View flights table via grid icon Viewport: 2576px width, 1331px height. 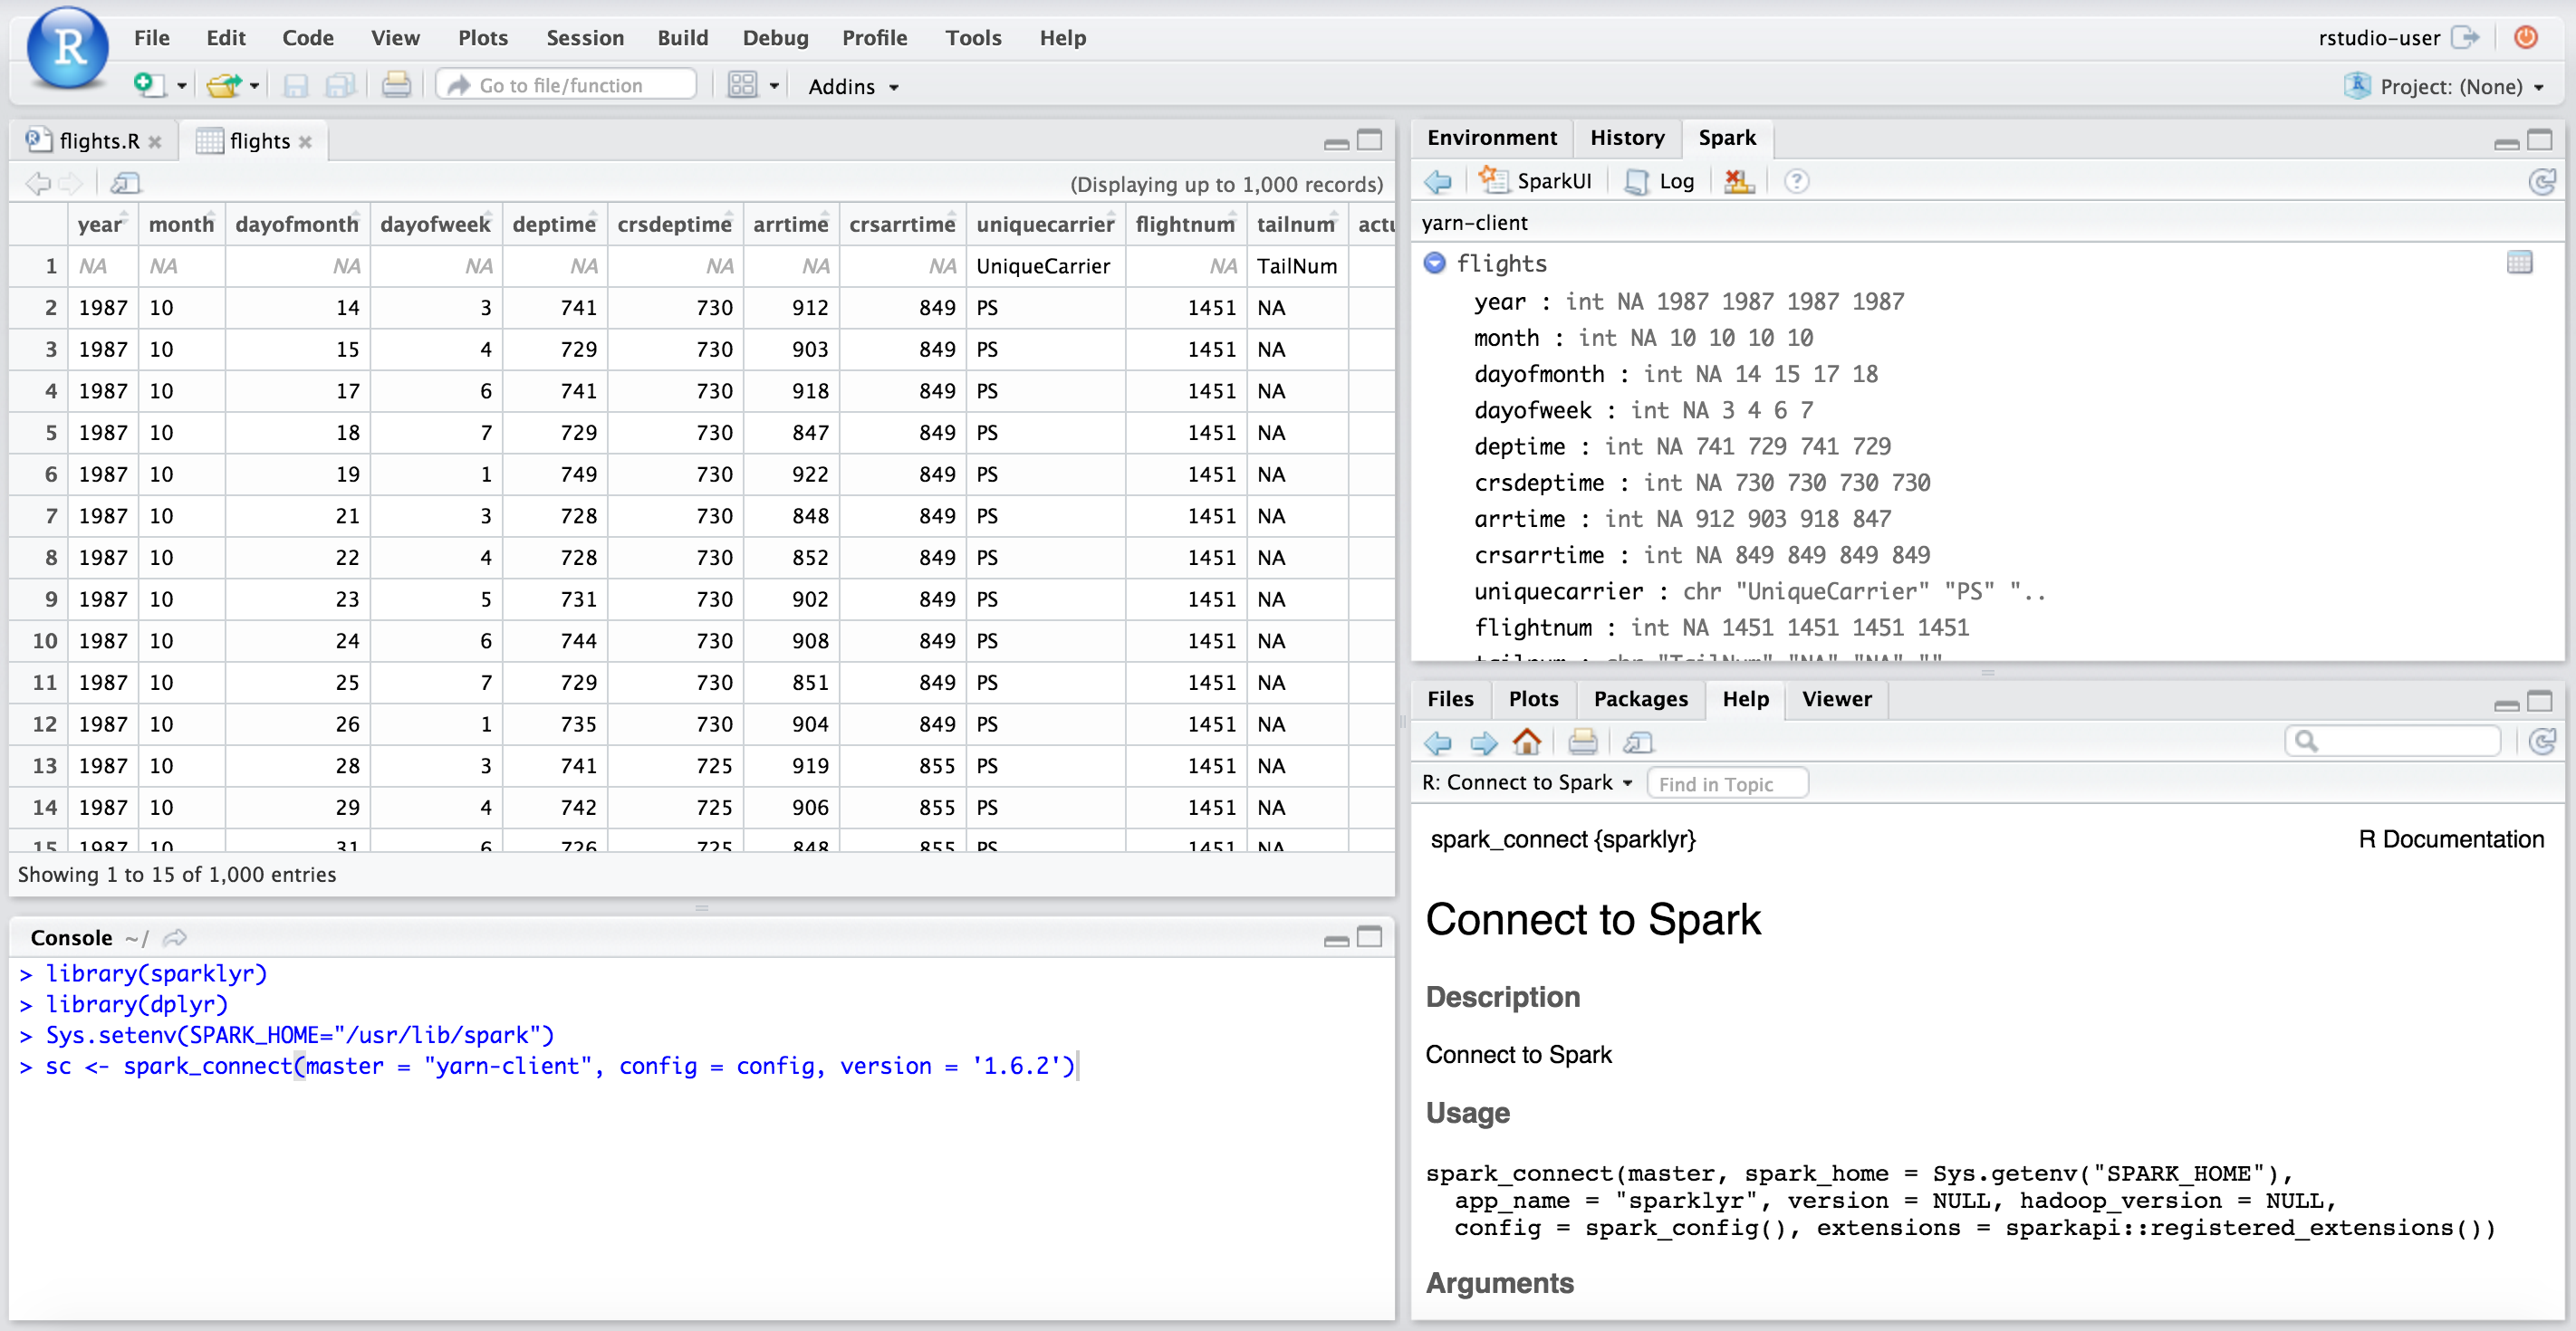click(x=2519, y=263)
